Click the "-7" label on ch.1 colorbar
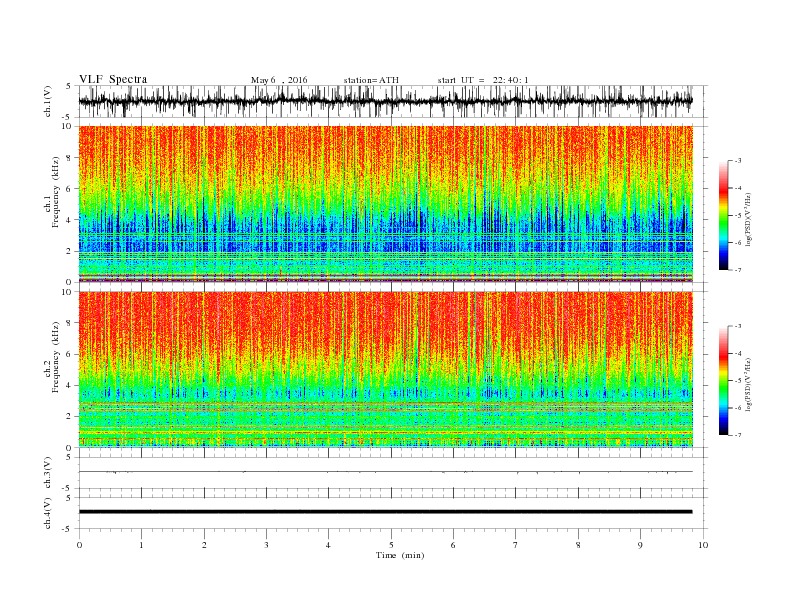Viewport: 792px width, 612px height. [738, 270]
